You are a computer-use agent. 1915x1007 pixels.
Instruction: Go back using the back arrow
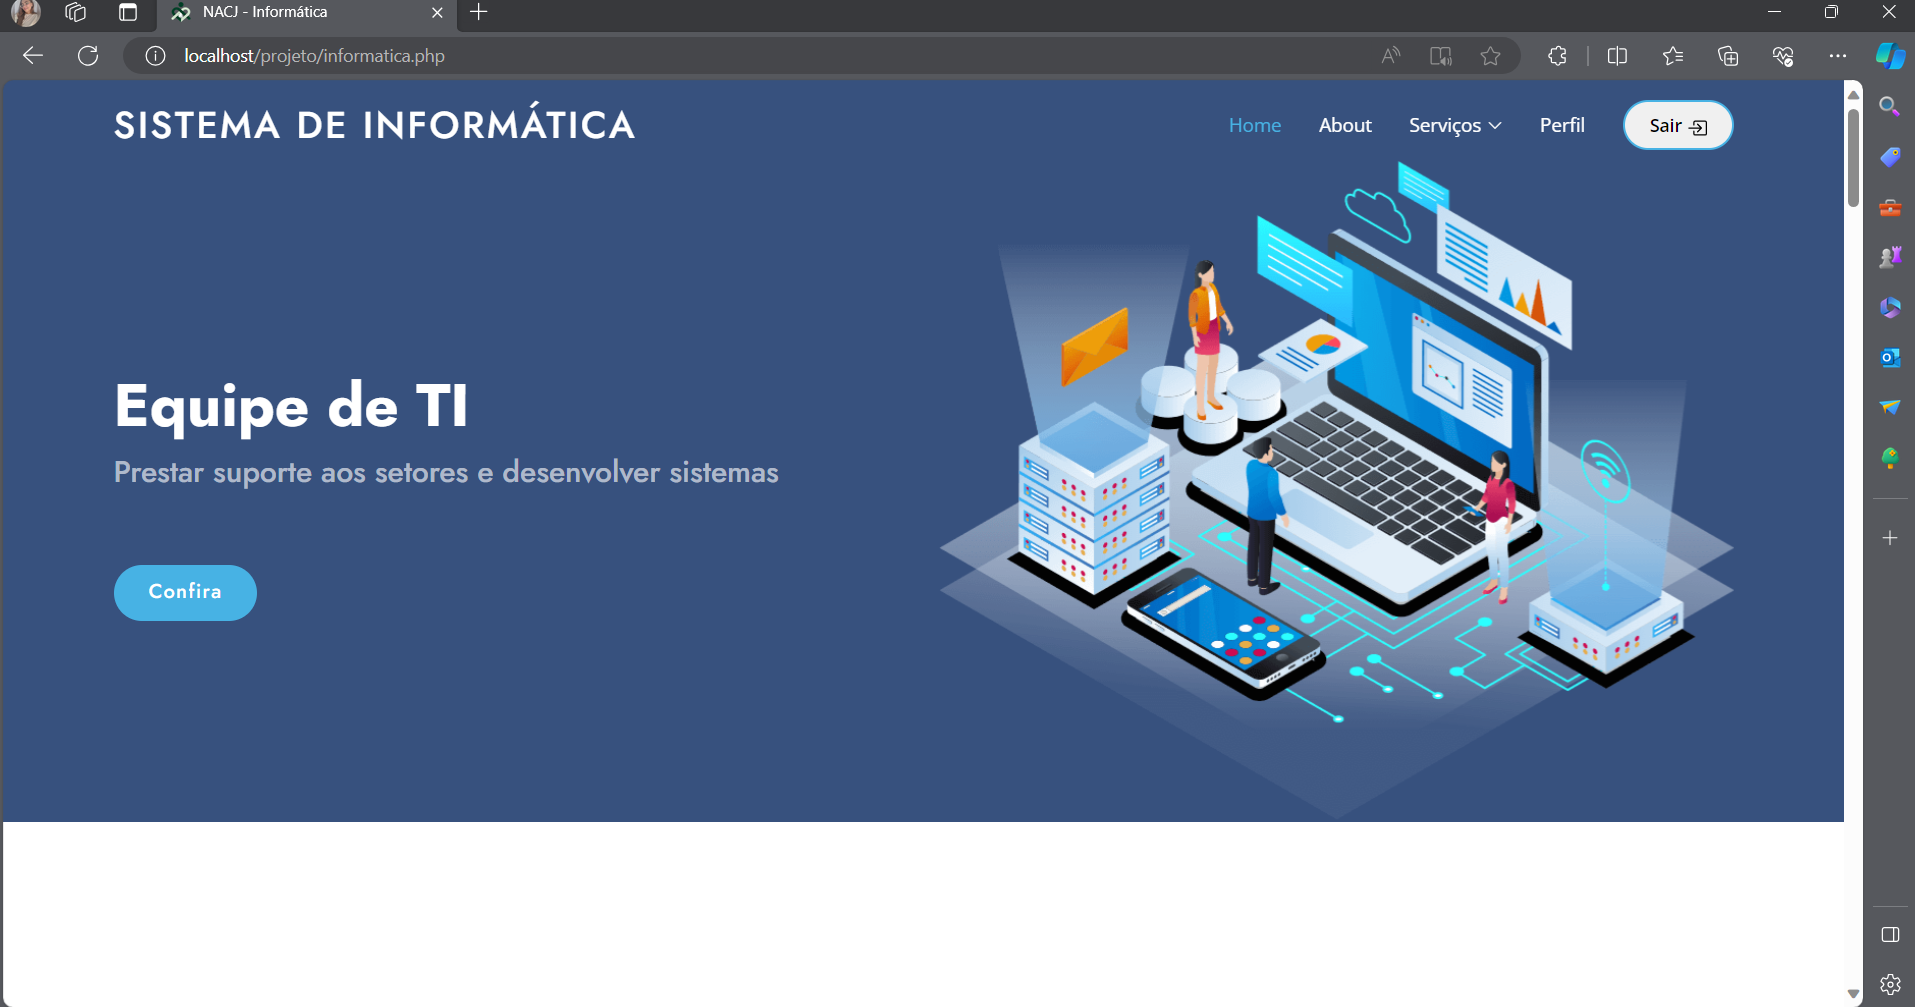[x=33, y=56]
